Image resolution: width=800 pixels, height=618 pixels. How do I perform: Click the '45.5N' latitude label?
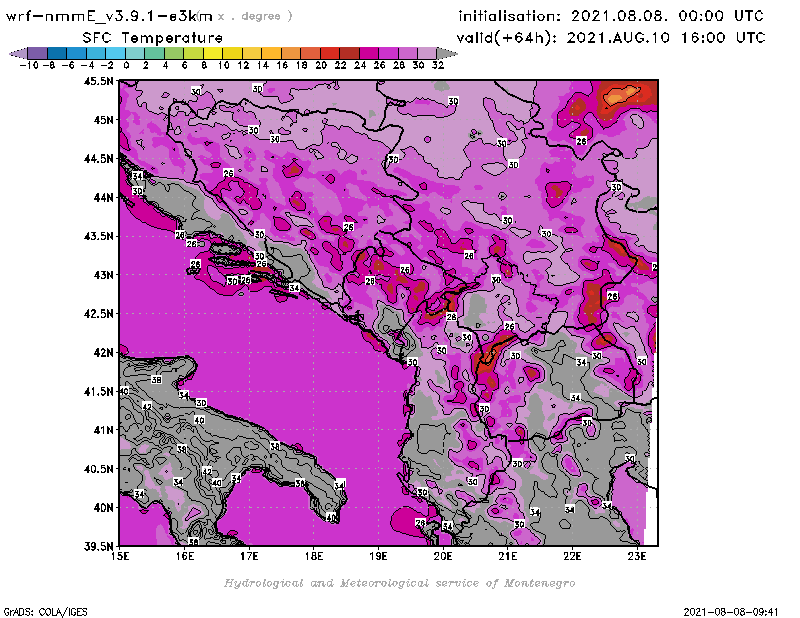click(98, 81)
